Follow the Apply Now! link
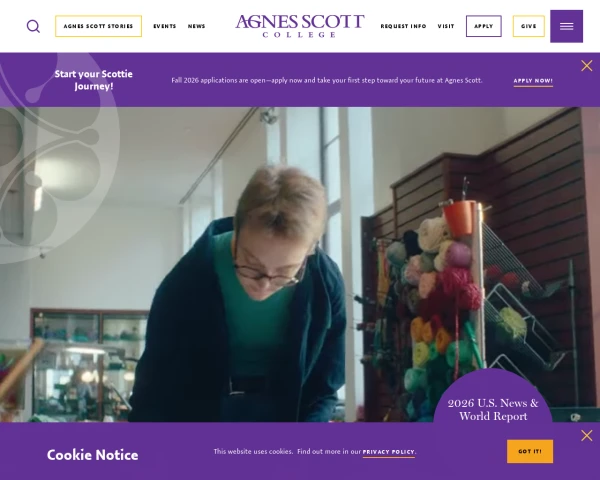Viewport: 600px width, 480px height. 533,81
